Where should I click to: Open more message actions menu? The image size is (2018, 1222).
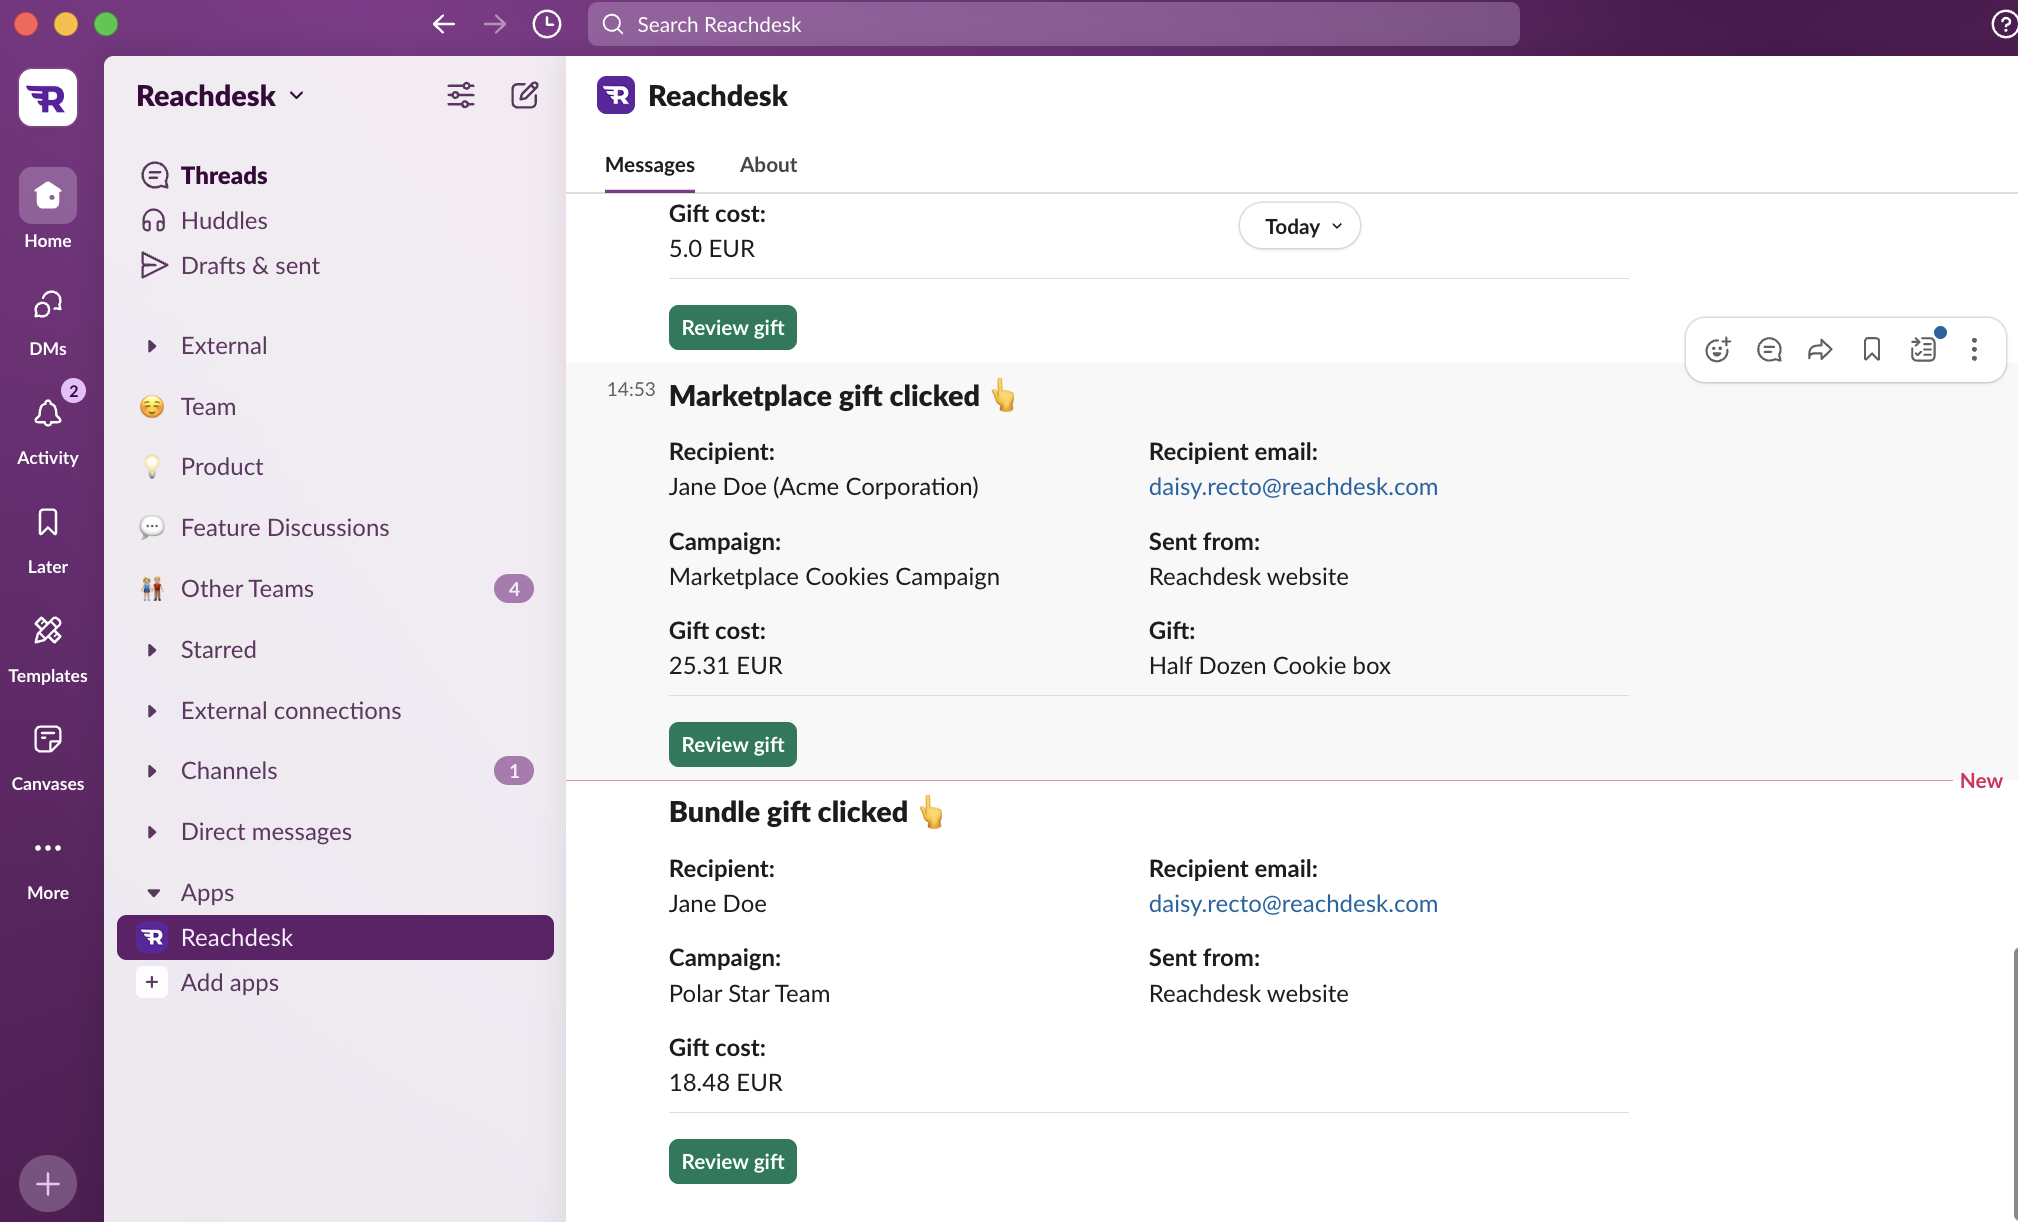[x=1974, y=349]
